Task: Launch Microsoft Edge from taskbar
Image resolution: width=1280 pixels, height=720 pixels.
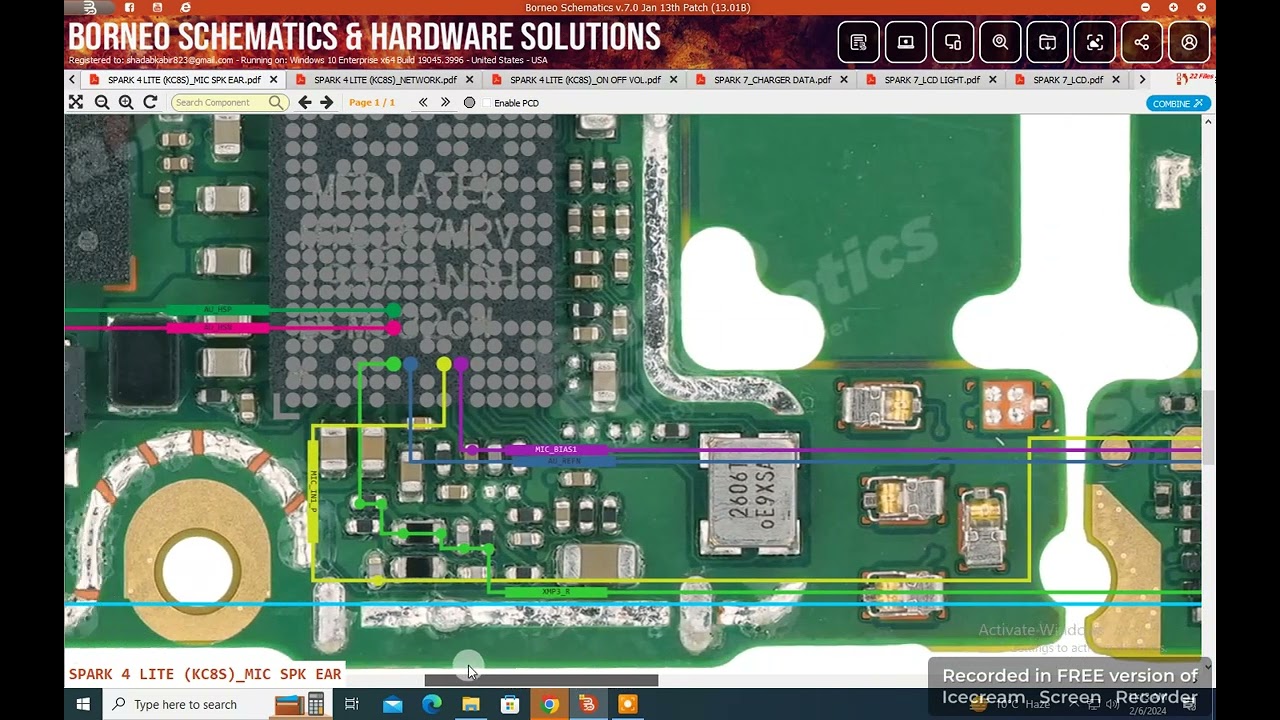Action: (432, 704)
